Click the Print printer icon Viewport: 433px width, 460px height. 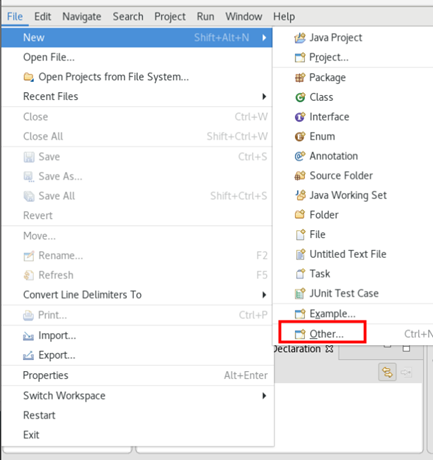pyautogui.click(x=28, y=315)
